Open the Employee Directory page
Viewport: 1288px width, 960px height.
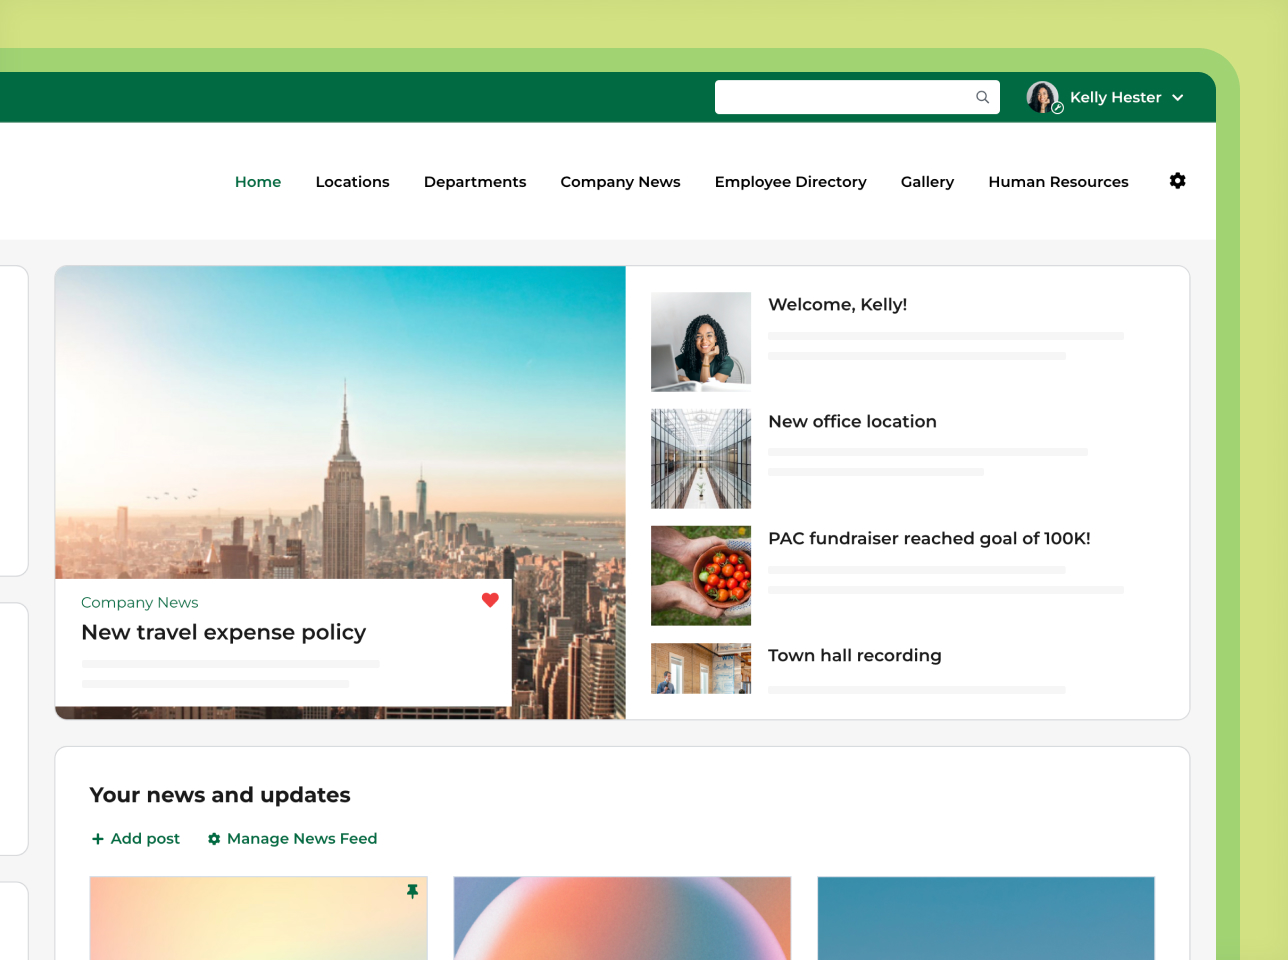(x=790, y=182)
